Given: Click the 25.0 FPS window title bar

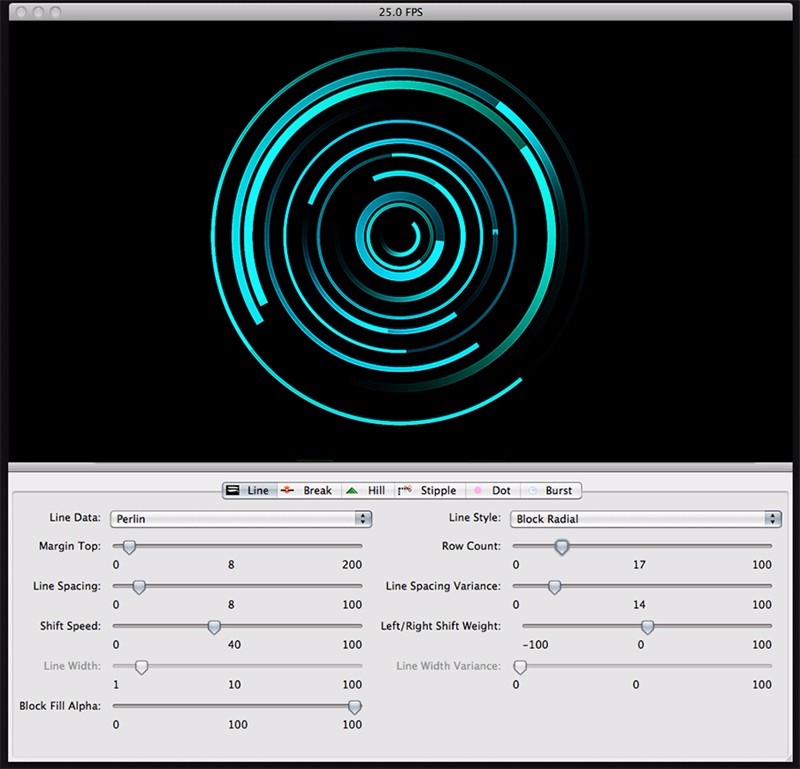Looking at the screenshot, I should [400, 11].
